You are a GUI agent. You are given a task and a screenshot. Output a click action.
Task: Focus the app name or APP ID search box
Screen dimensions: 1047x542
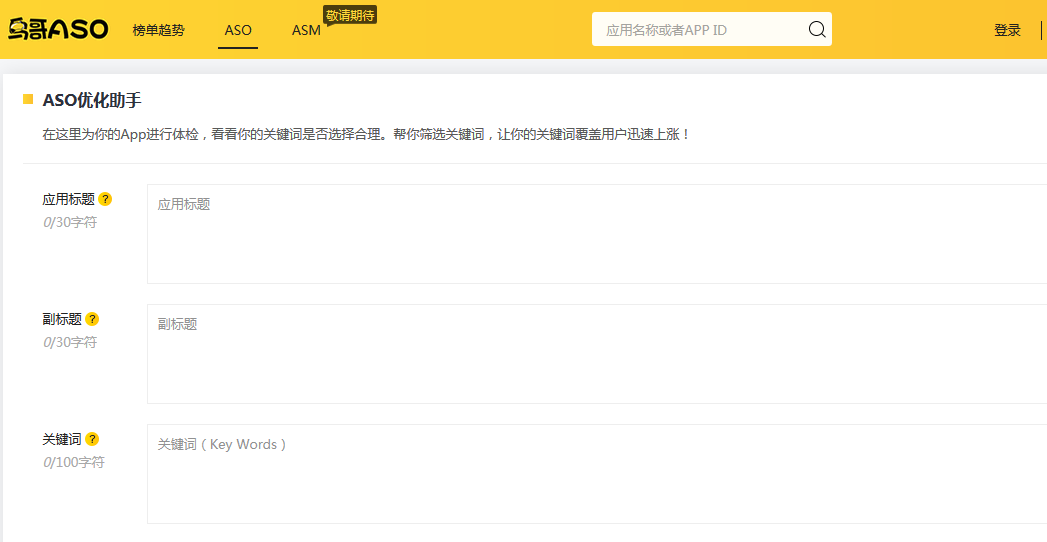tap(700, 30)
